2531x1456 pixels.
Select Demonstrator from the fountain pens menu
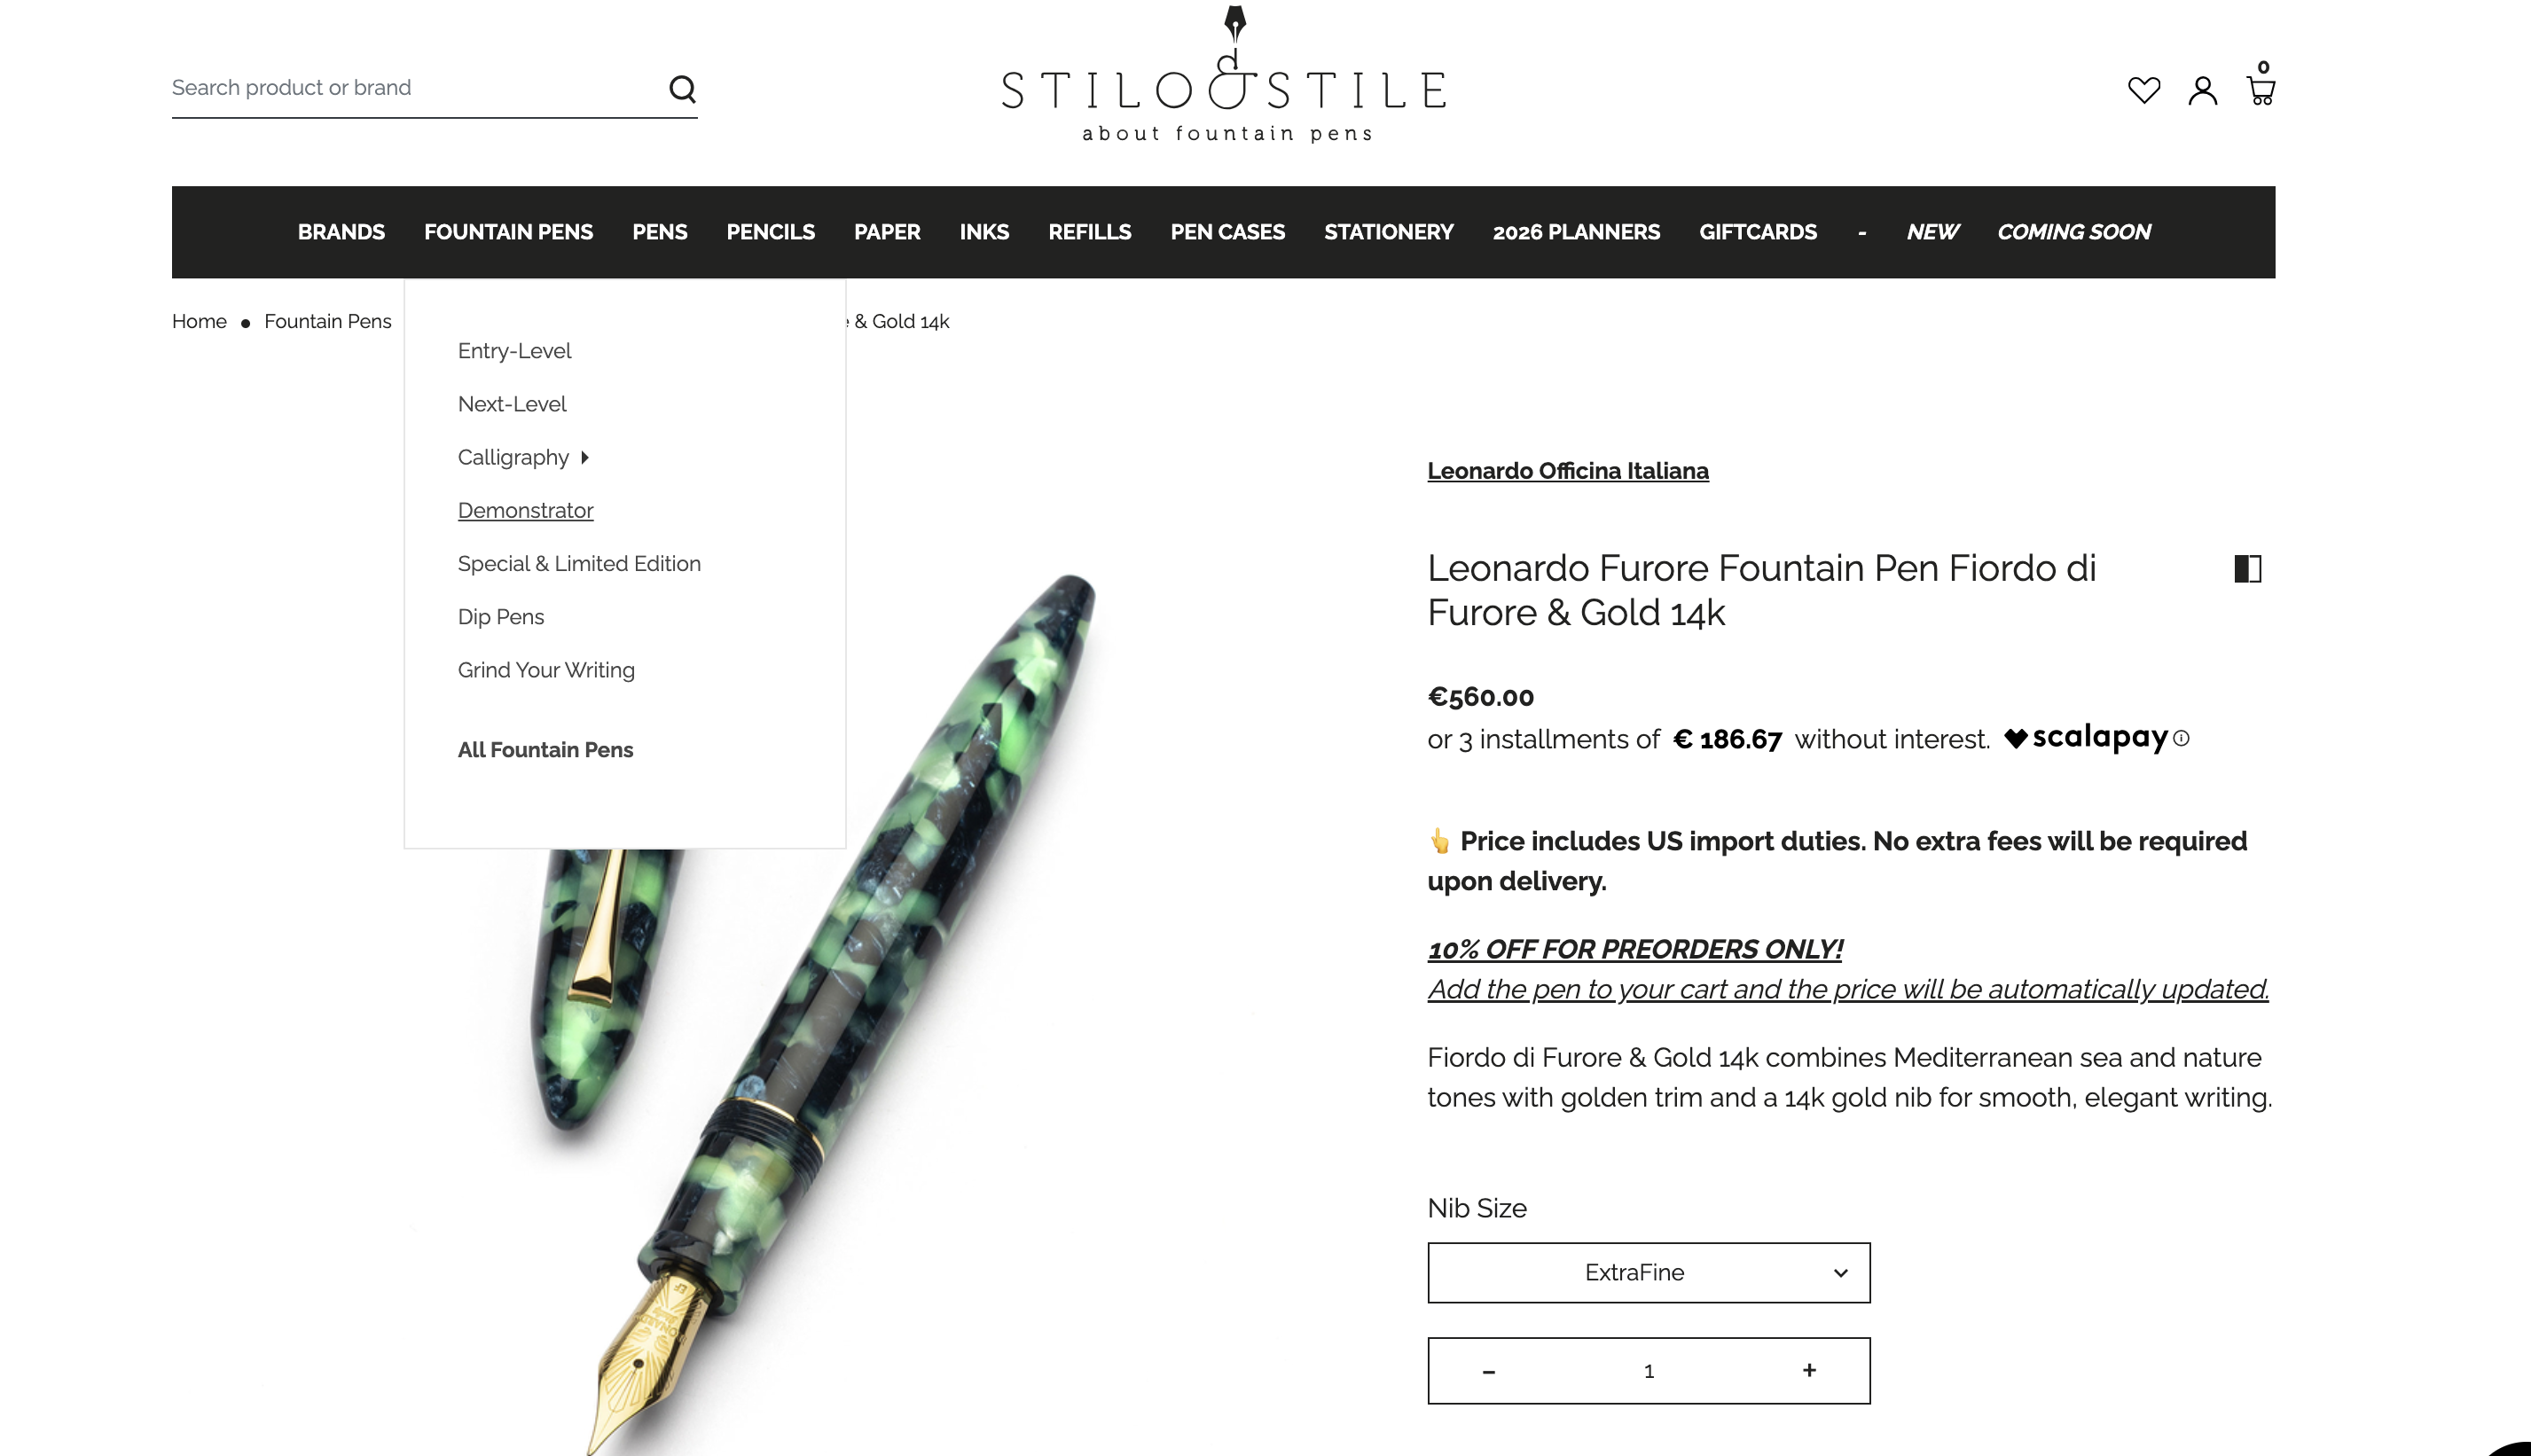pos(525,510)
